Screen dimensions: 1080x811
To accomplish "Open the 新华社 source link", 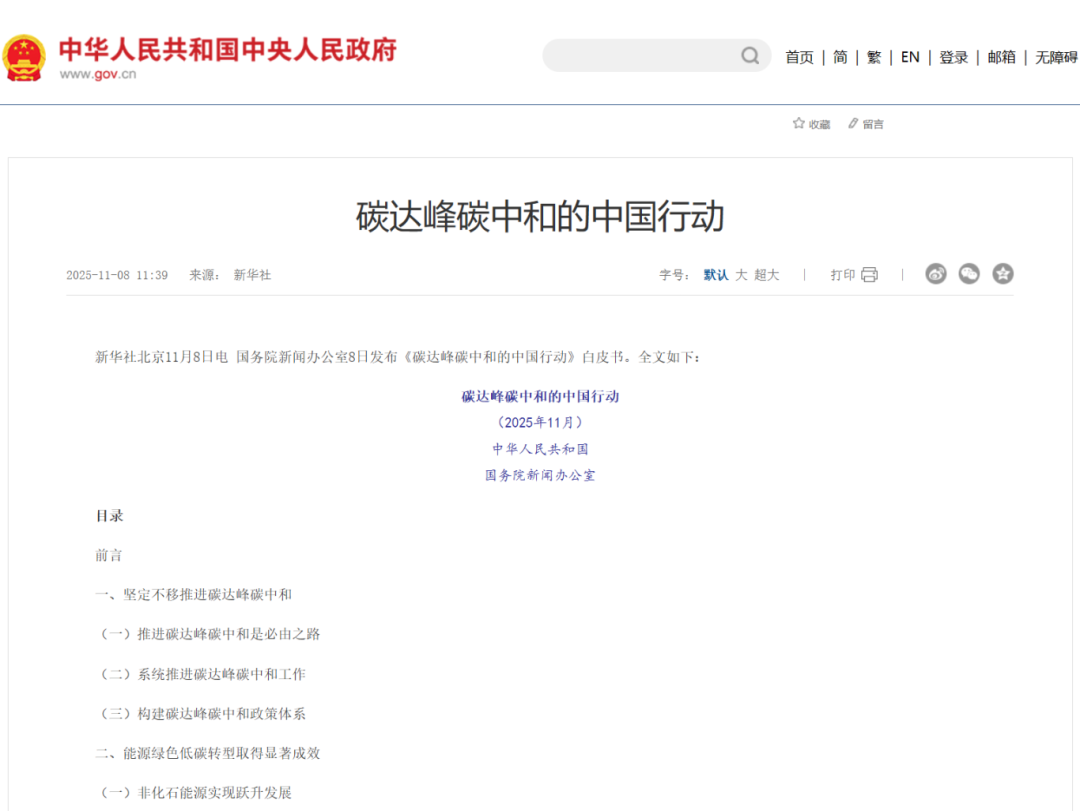I will [250, 274].
